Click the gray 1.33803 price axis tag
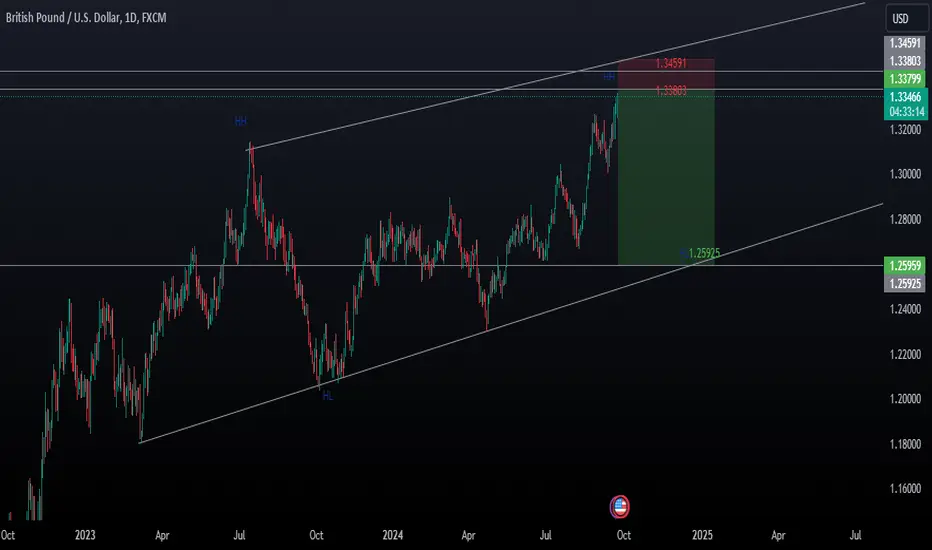The image size is (932, 550). (x=905, y=61)
